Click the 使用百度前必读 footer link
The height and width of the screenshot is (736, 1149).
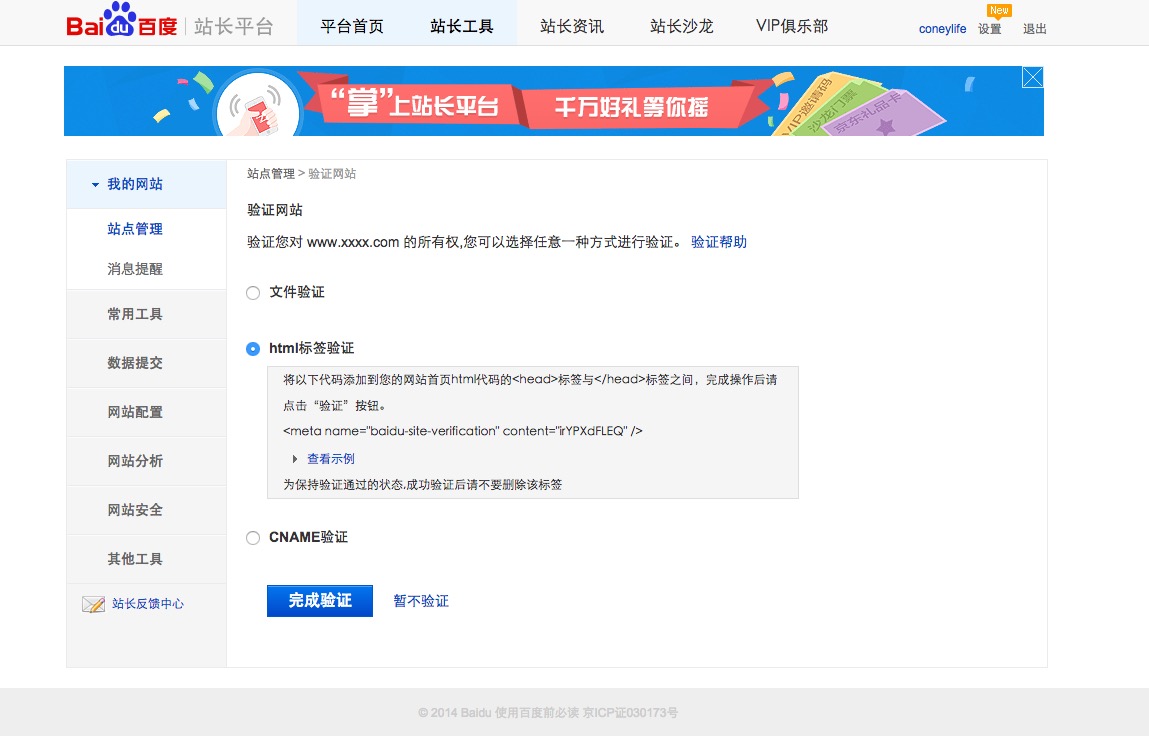click(537, 713)
